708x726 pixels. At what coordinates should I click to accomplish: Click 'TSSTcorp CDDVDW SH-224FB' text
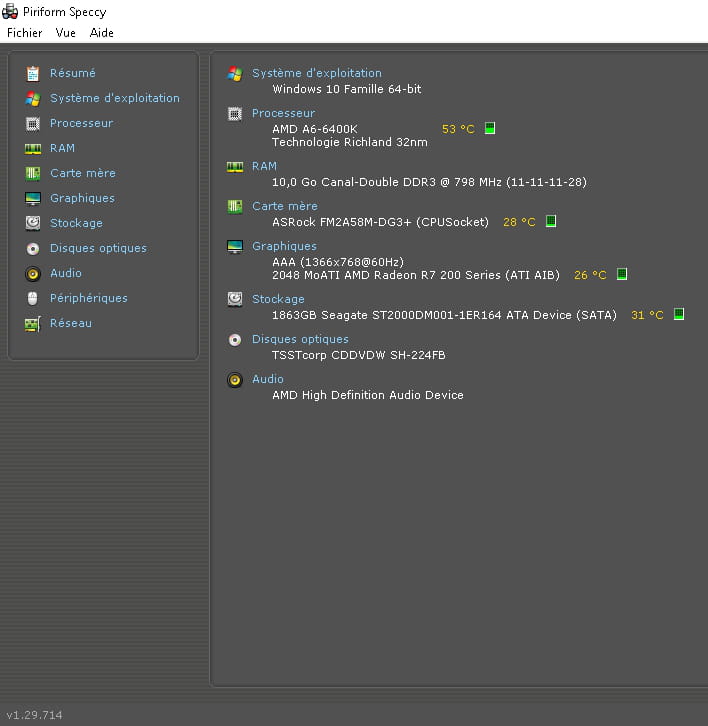coord(359,355)
